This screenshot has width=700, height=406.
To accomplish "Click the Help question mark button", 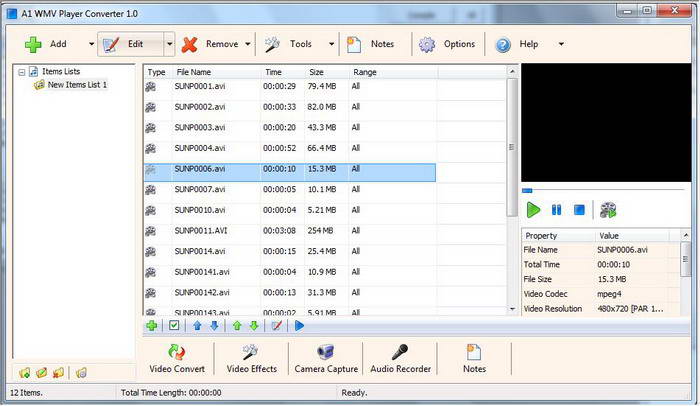I will click(x=517, y=44).
